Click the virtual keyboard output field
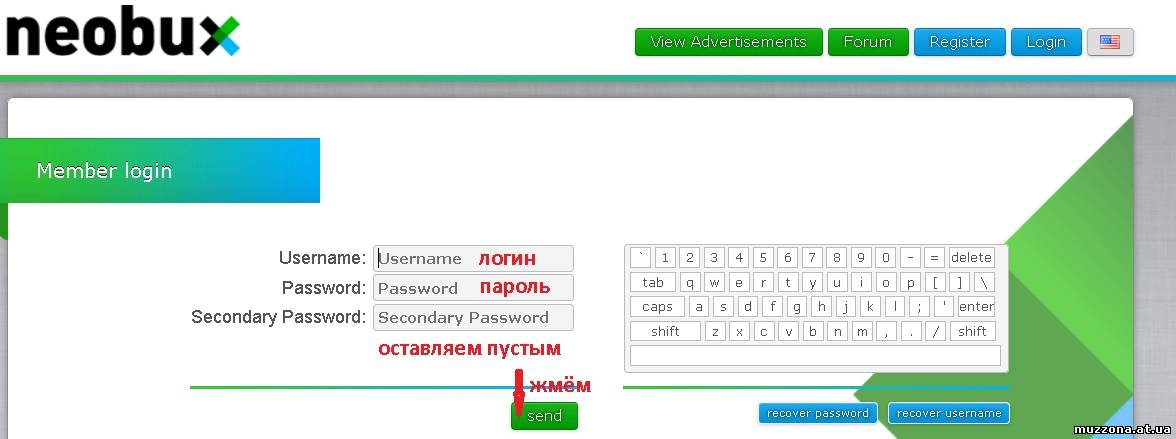This screenshot has width=1176, height=439. [x=815, y=356]
